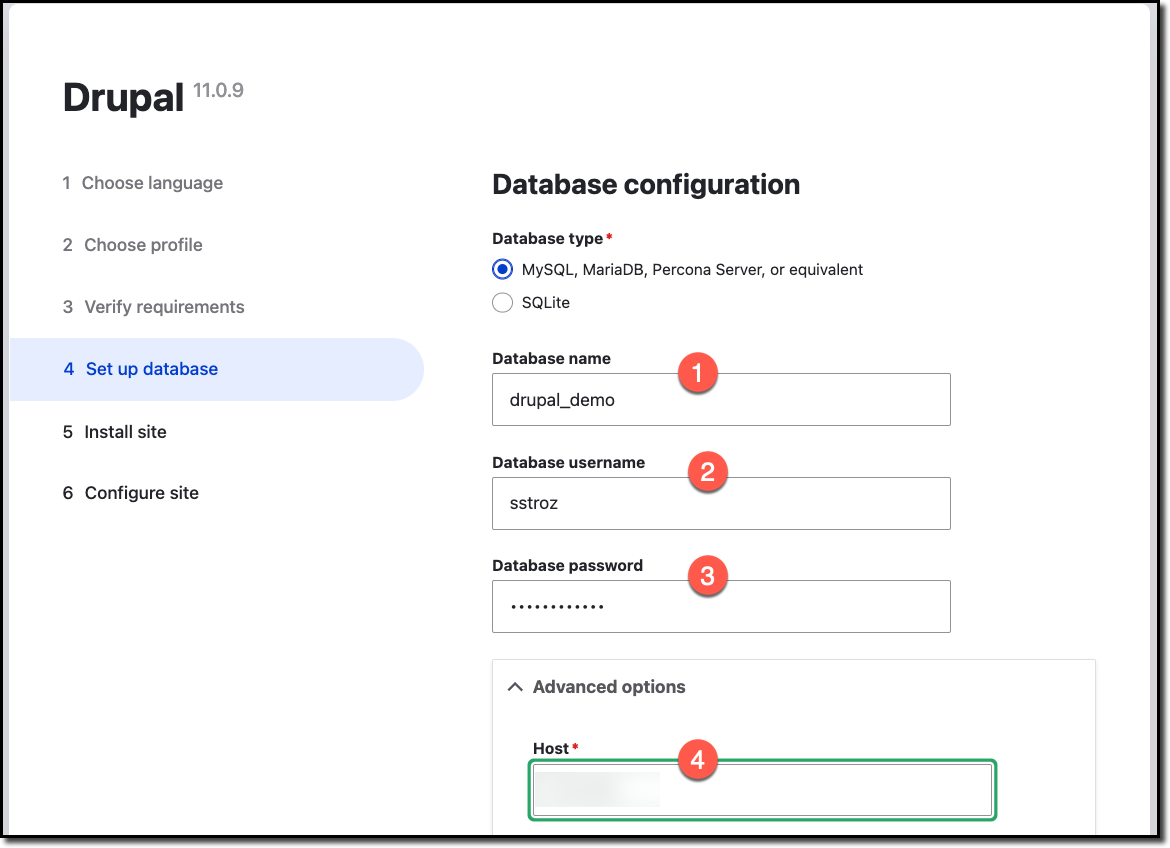Click the Install site step
The height and width of the screenshot is (848, 1170).
coord(125,432)
